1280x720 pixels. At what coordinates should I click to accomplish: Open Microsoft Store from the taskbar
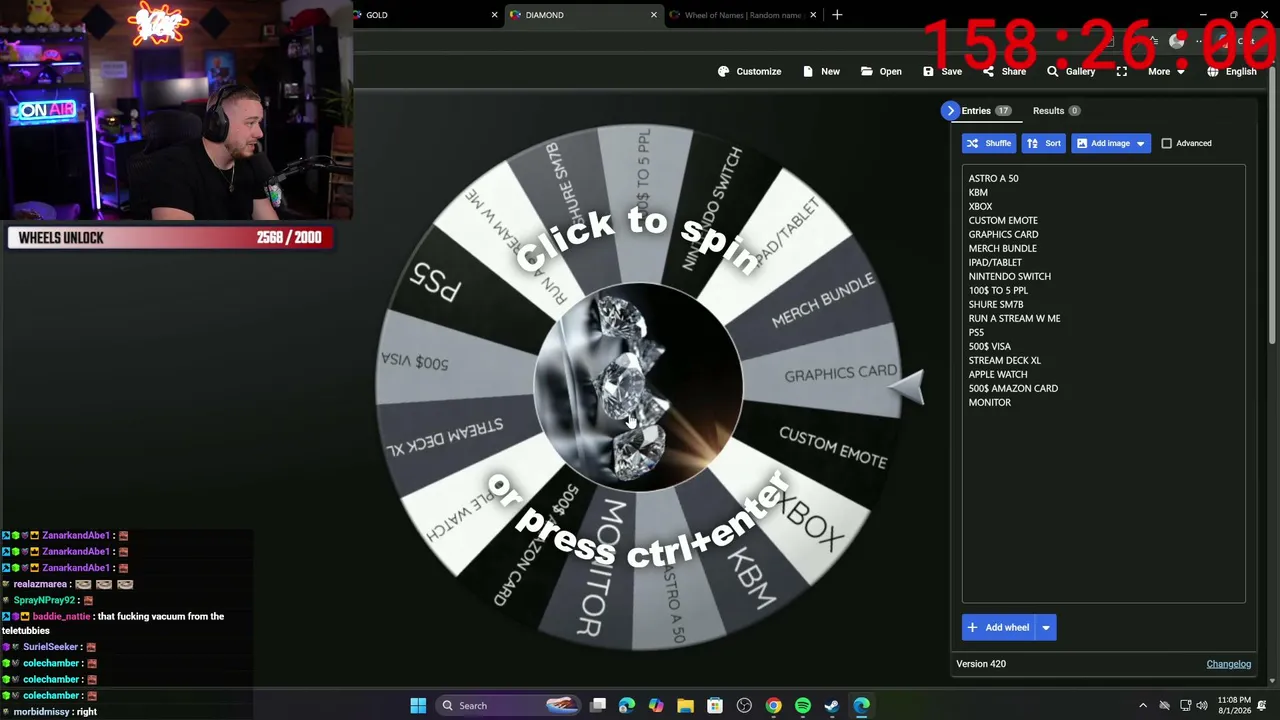pyautogui.click(x=714, y=706)
